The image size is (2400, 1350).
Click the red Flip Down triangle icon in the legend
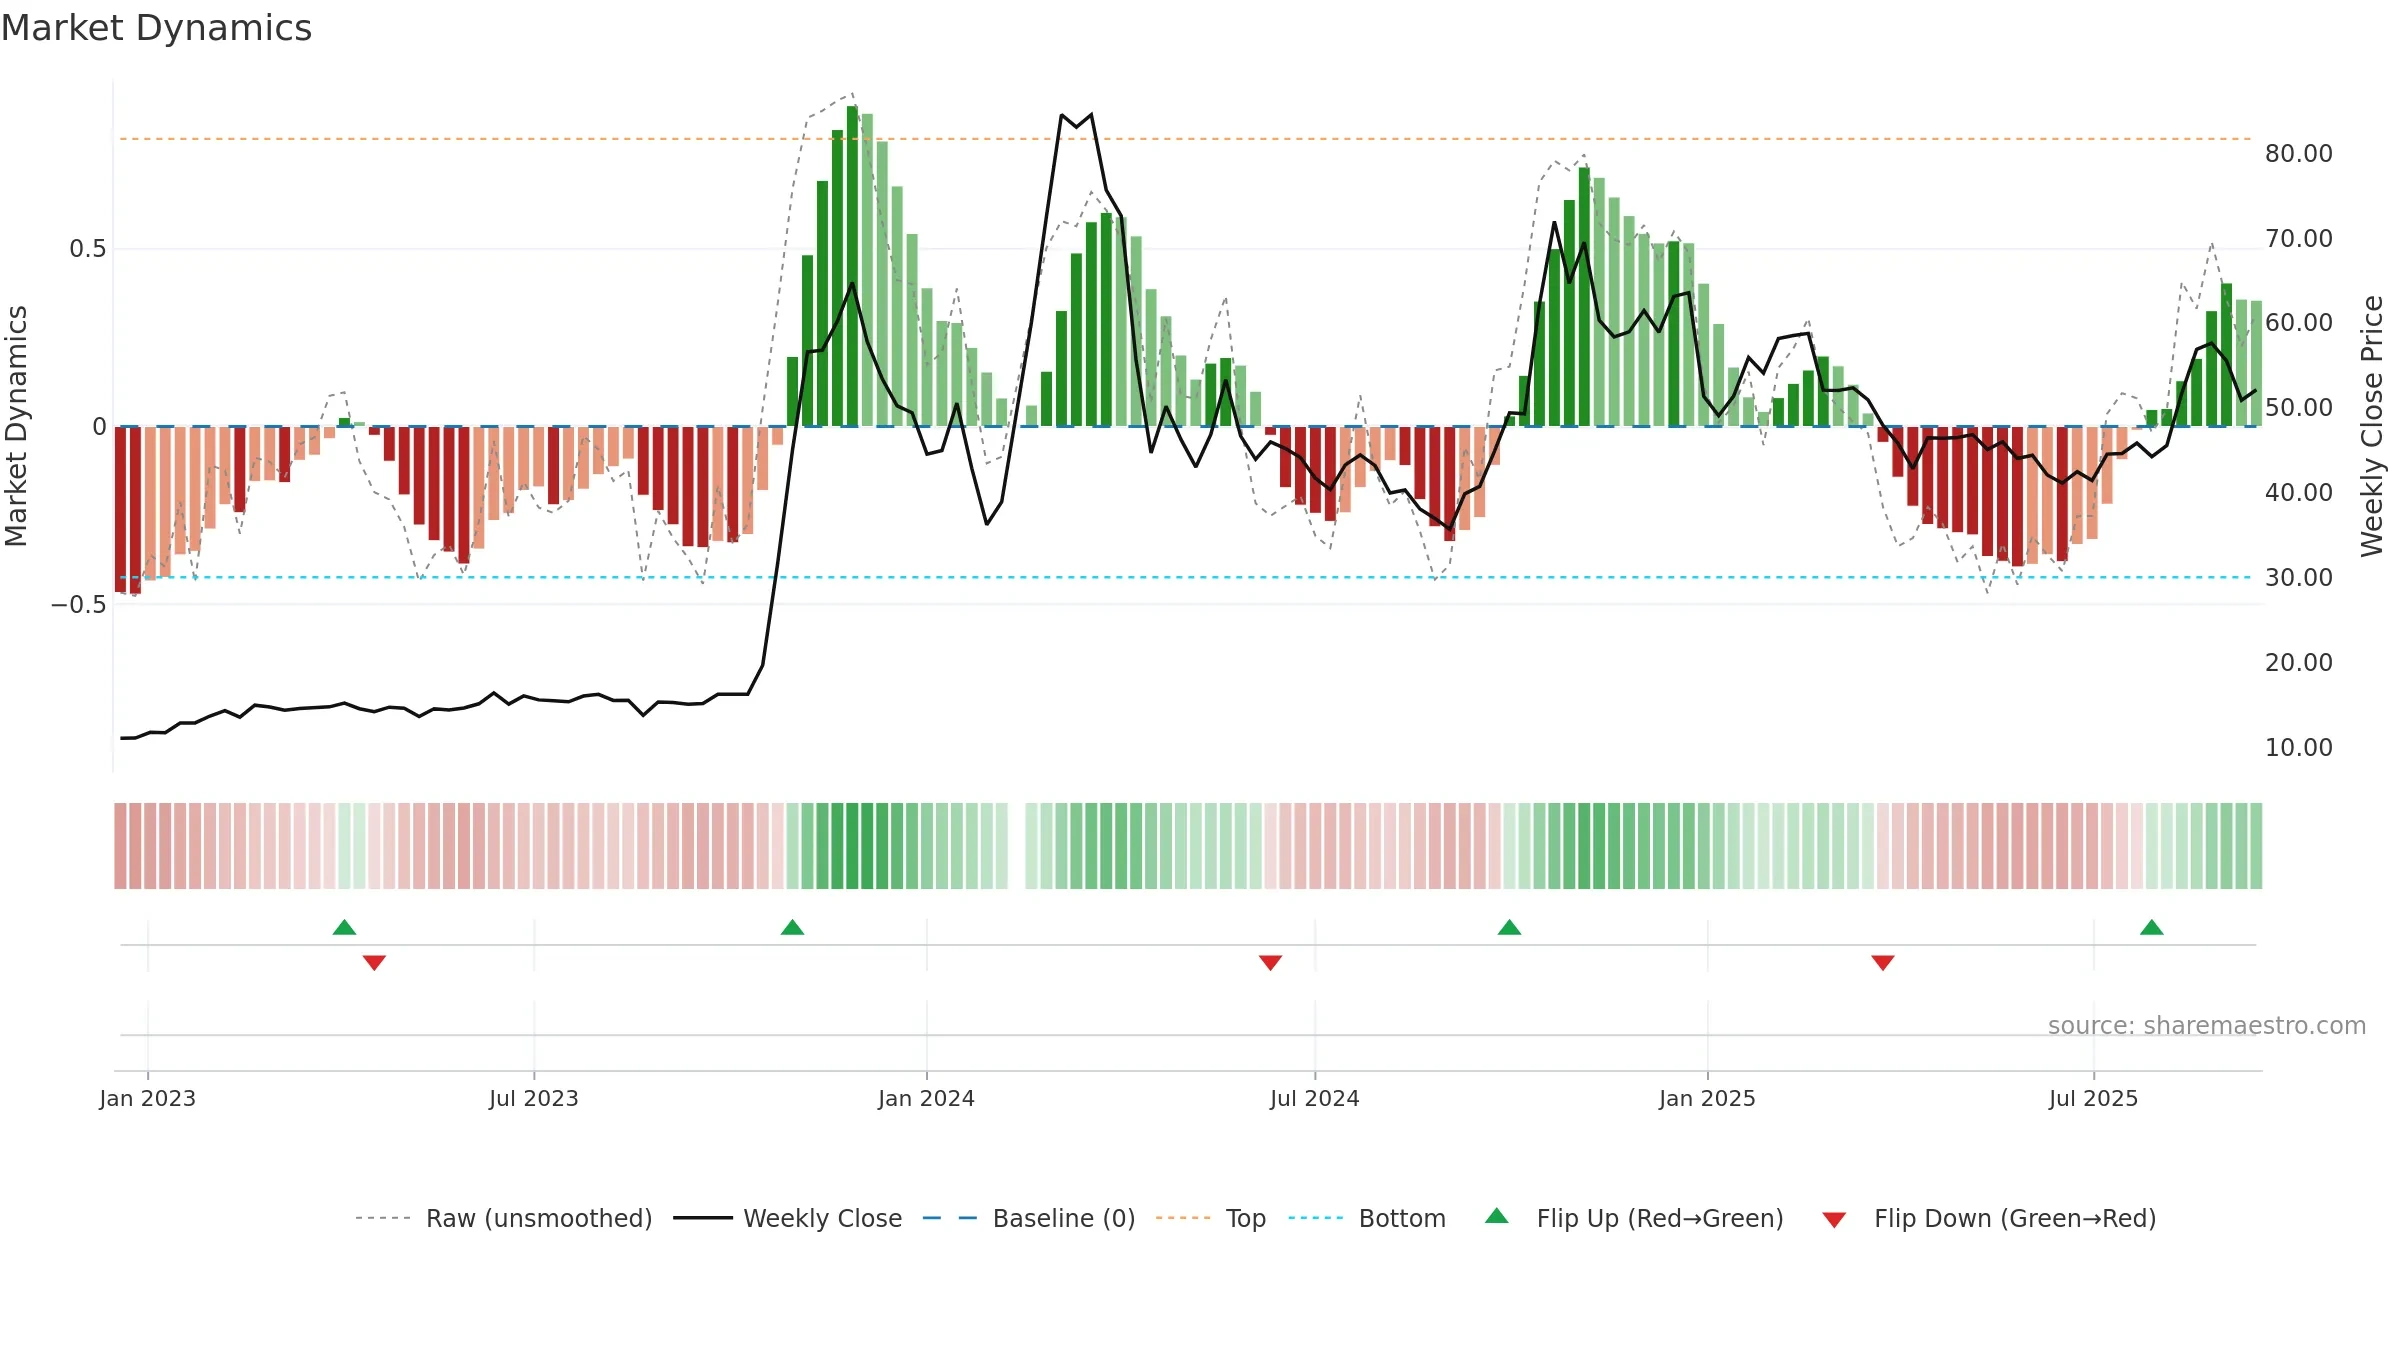pyautogui.click(x=1834, y=1220)
